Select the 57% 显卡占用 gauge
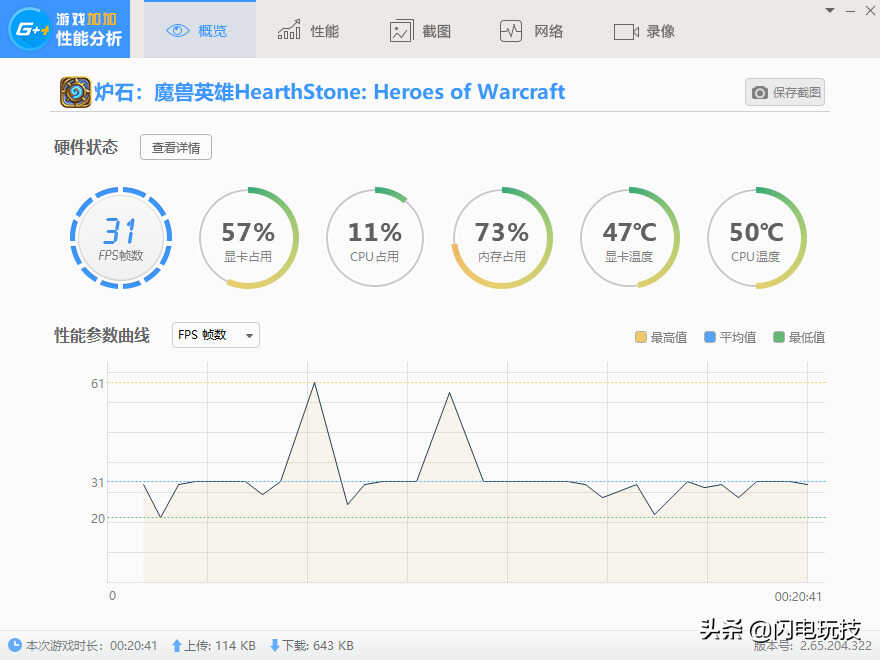 pyautogui.click(x=249, y=238)
